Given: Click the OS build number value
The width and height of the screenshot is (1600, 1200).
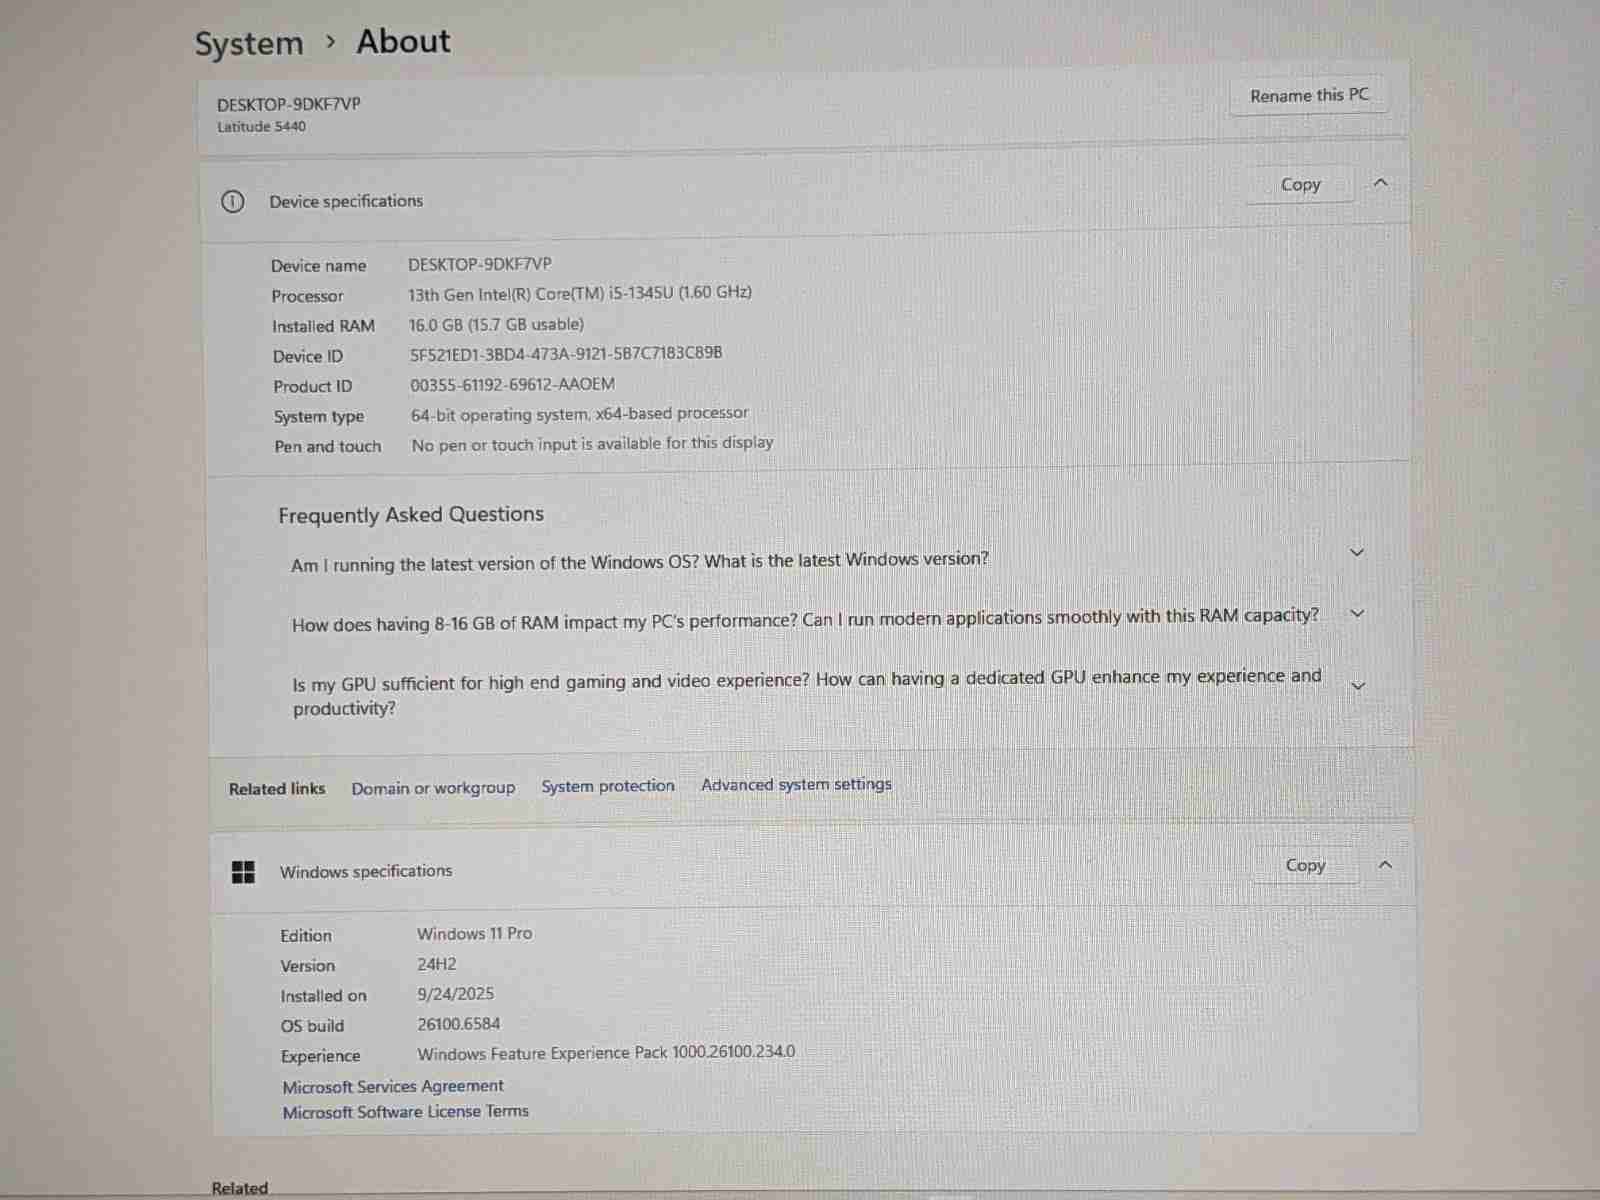Looking at the screenshot, I should click(458, 1024).
